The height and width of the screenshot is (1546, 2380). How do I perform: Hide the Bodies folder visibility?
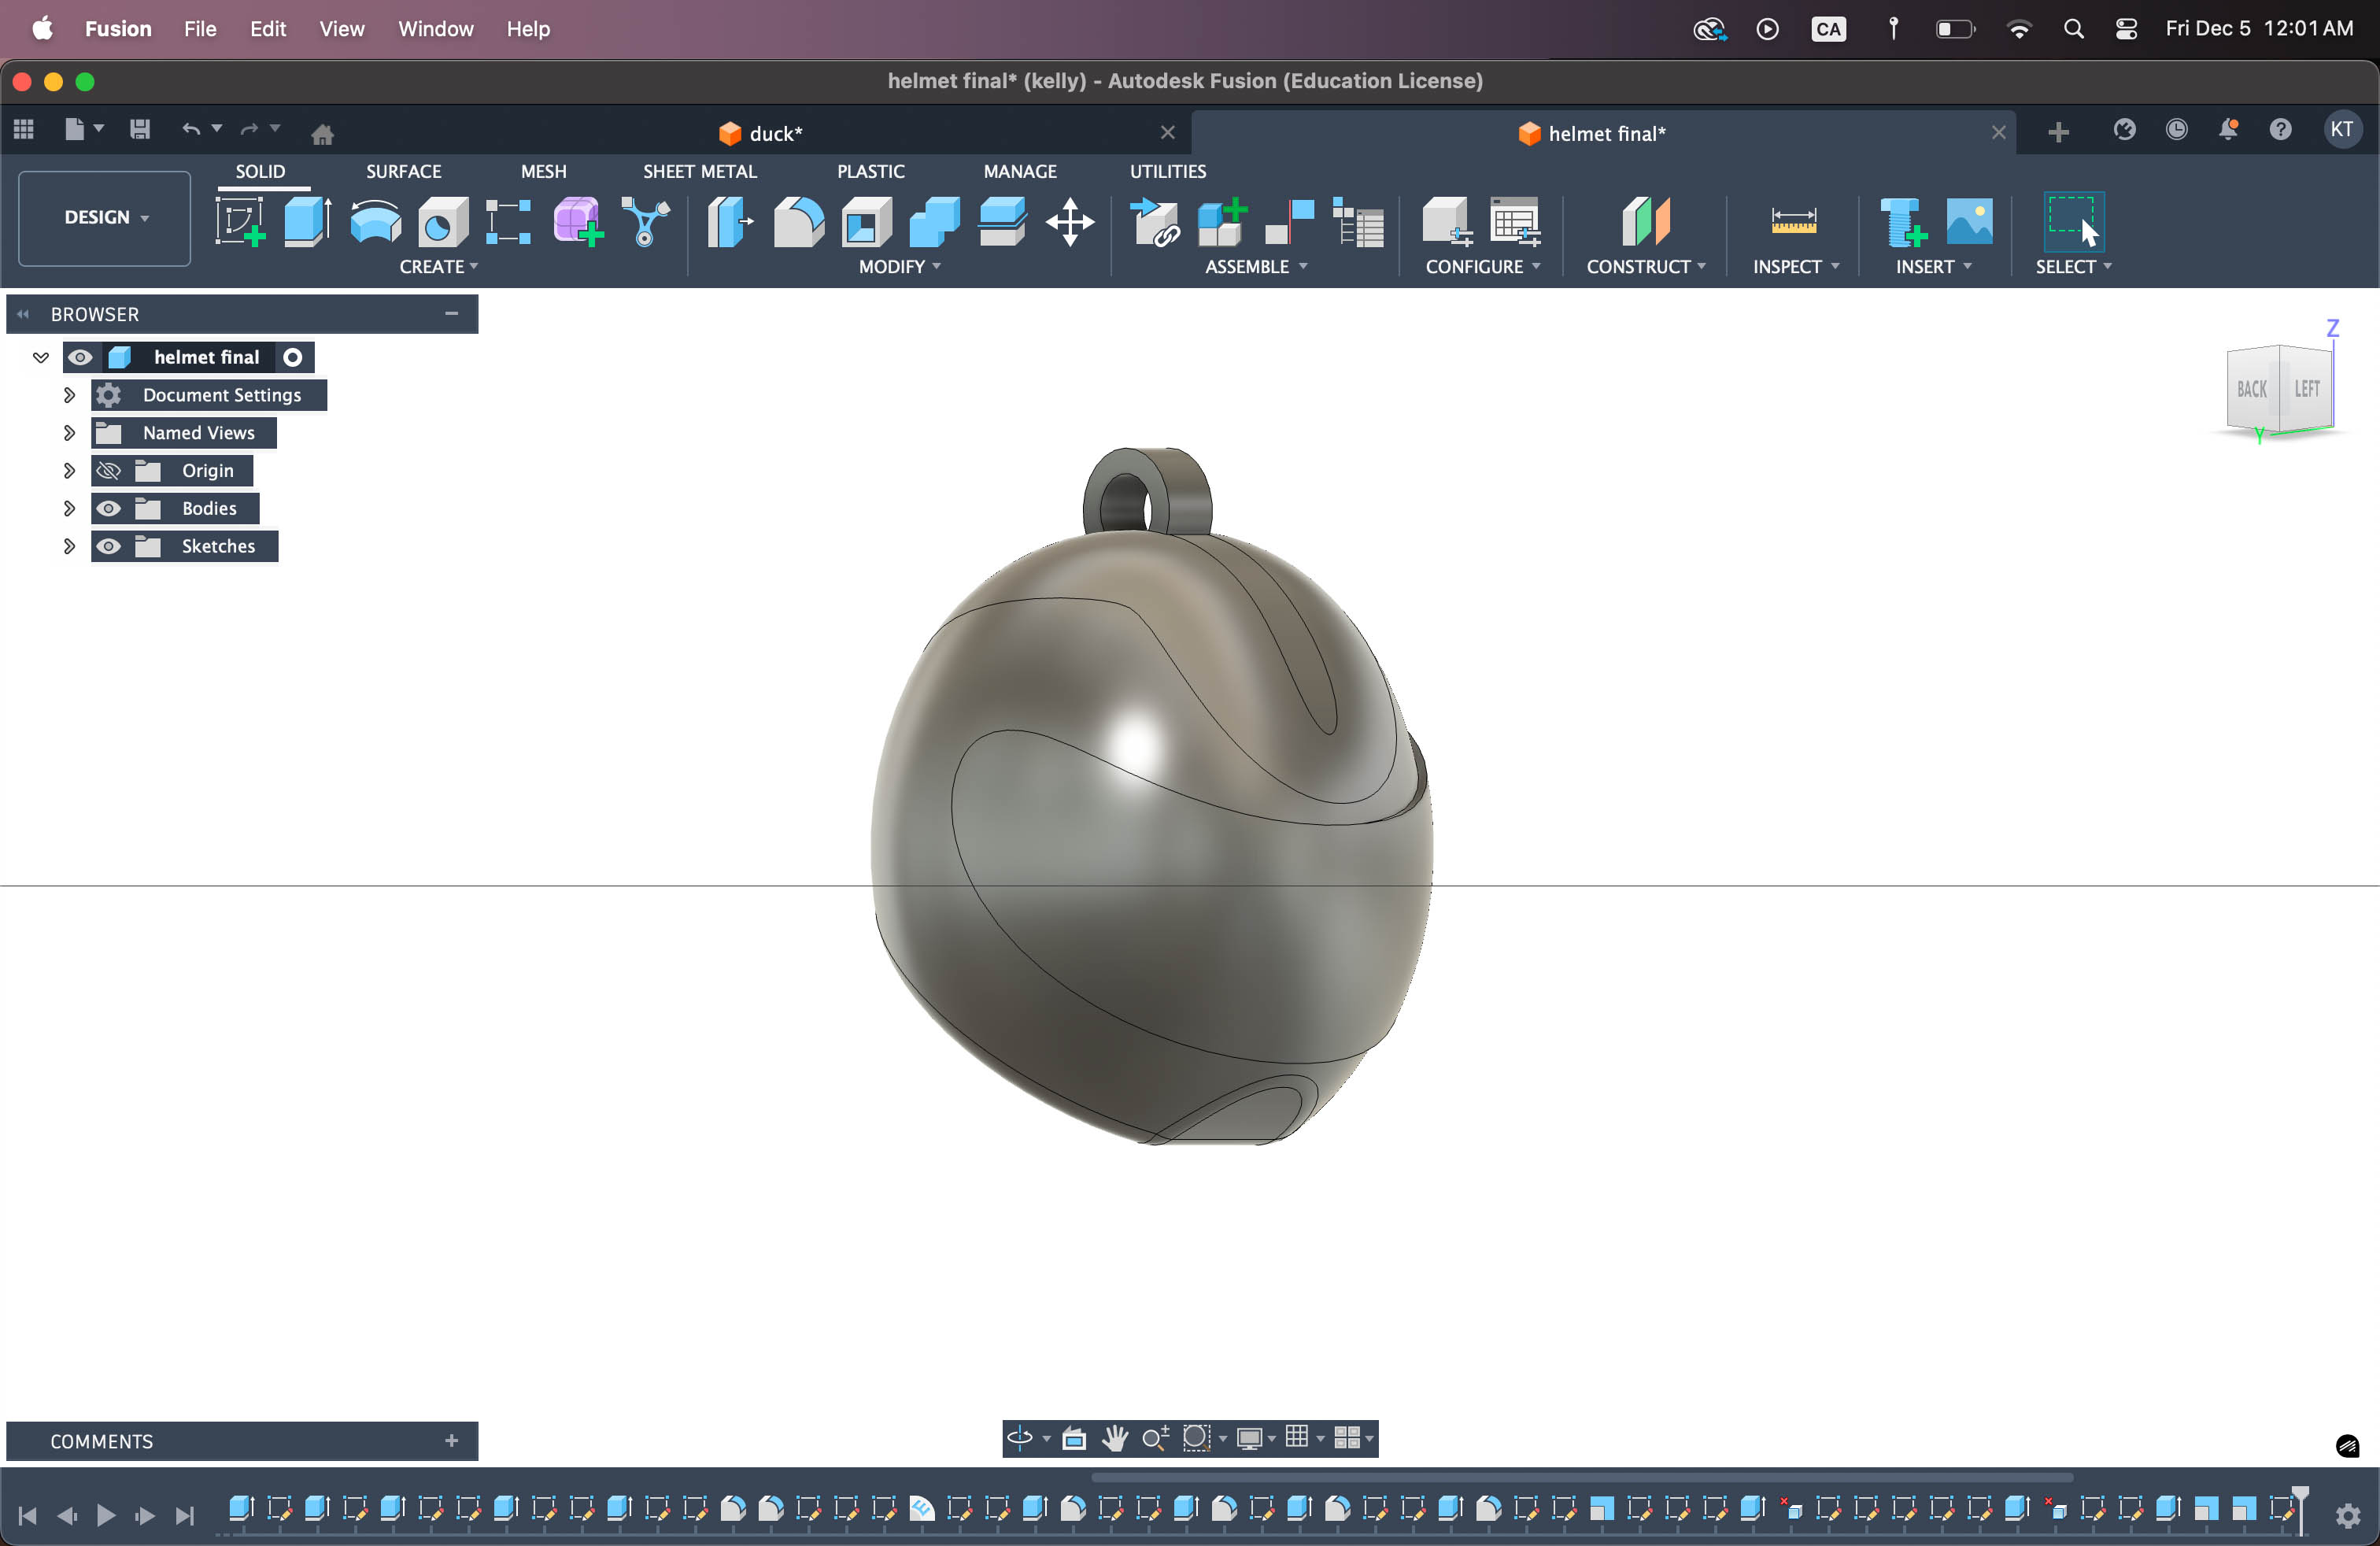point(109,508)
